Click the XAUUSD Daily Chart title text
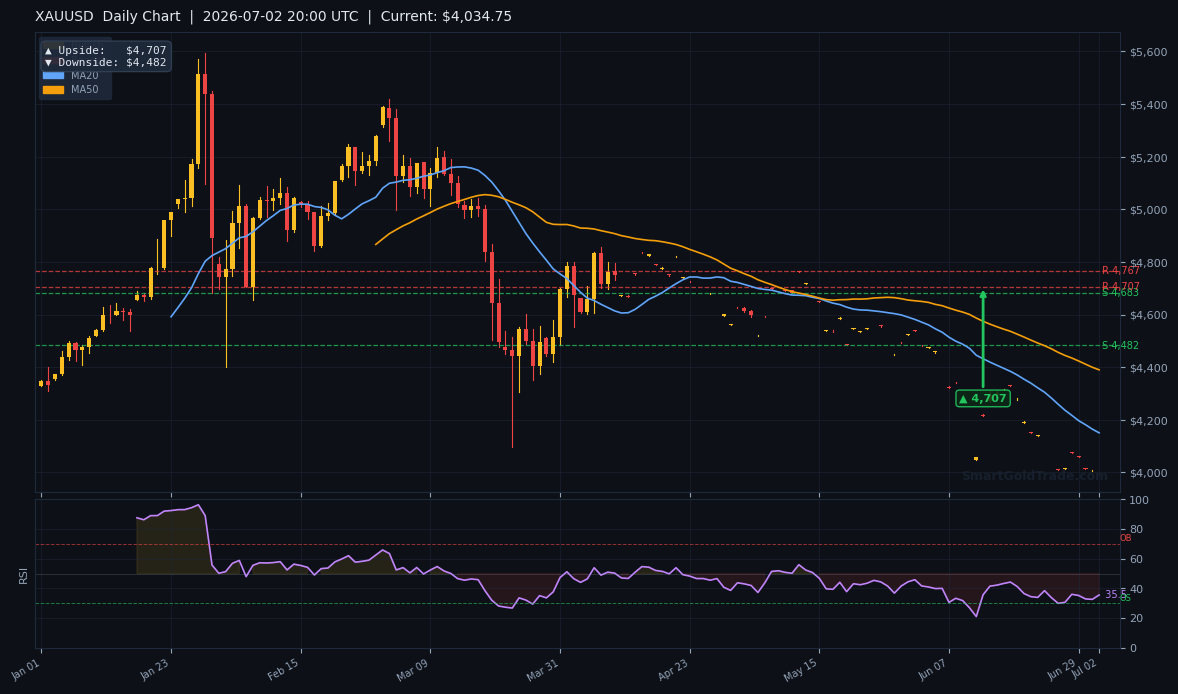 108,17
